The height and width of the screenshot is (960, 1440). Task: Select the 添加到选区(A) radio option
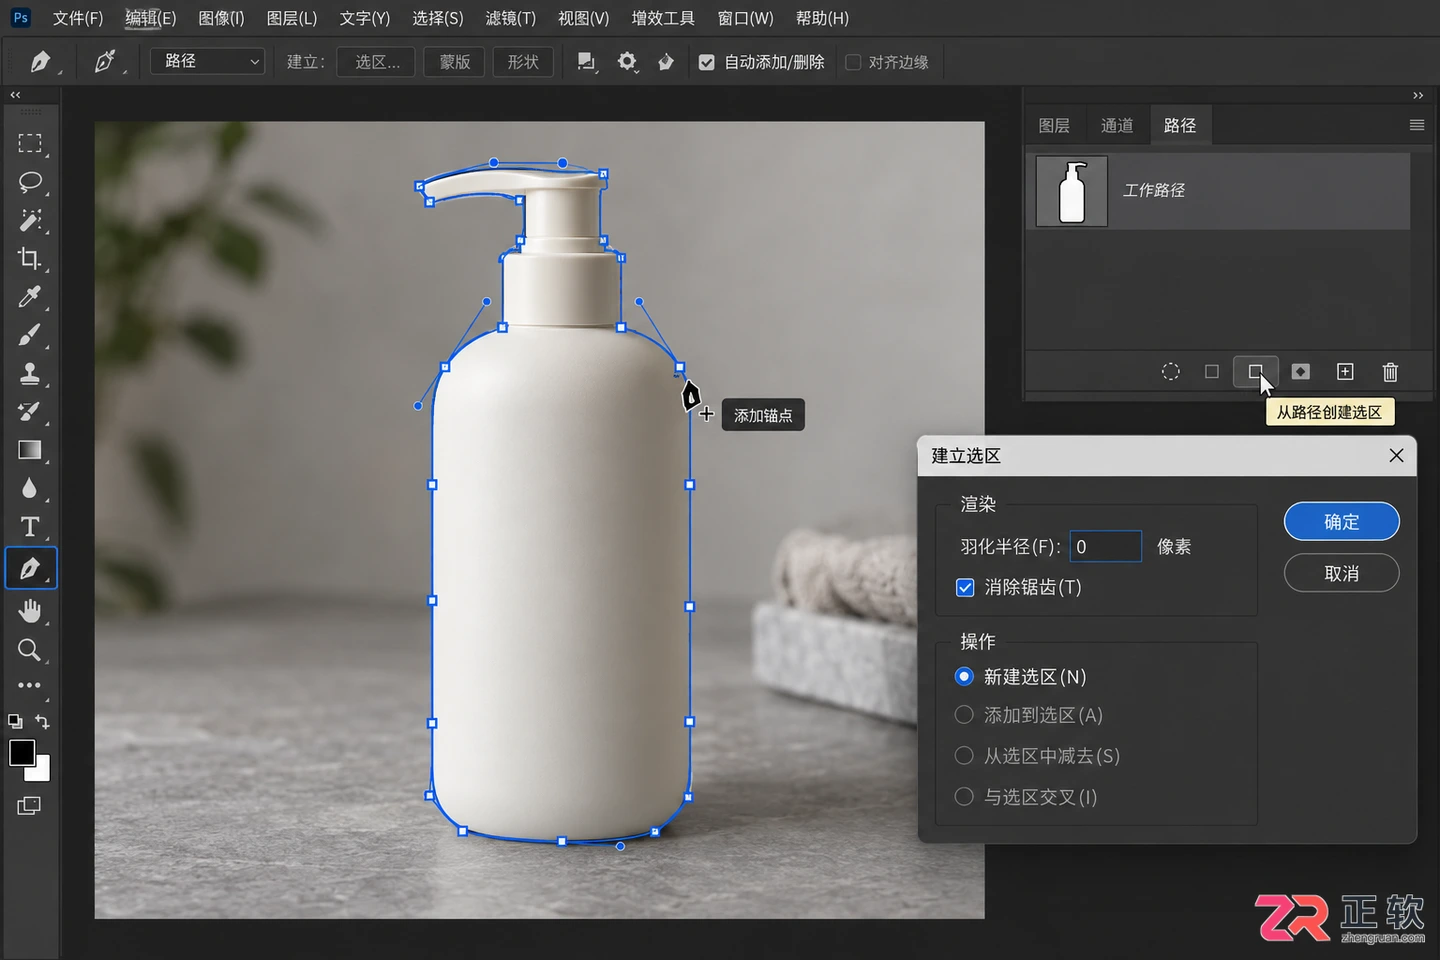tap(964, 715)
